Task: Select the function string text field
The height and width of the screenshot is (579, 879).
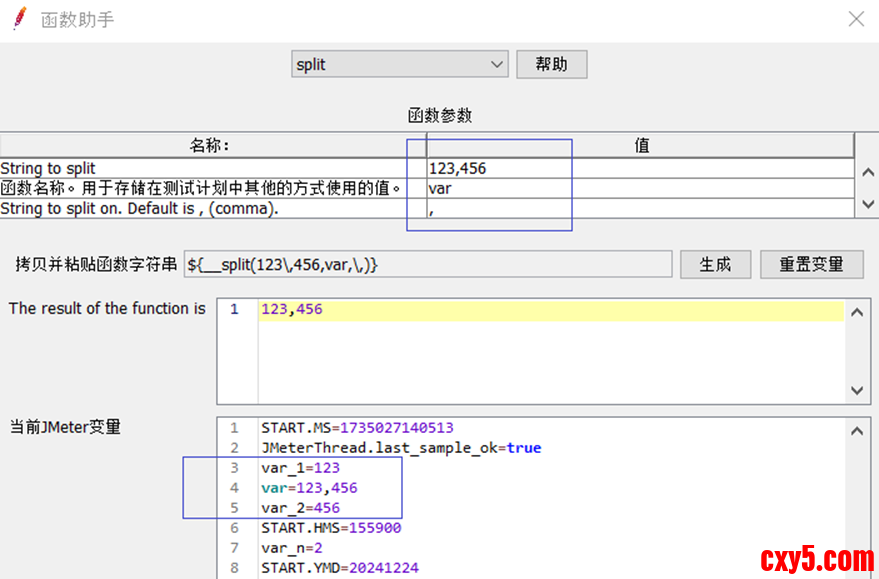Action: coord(428,264)
